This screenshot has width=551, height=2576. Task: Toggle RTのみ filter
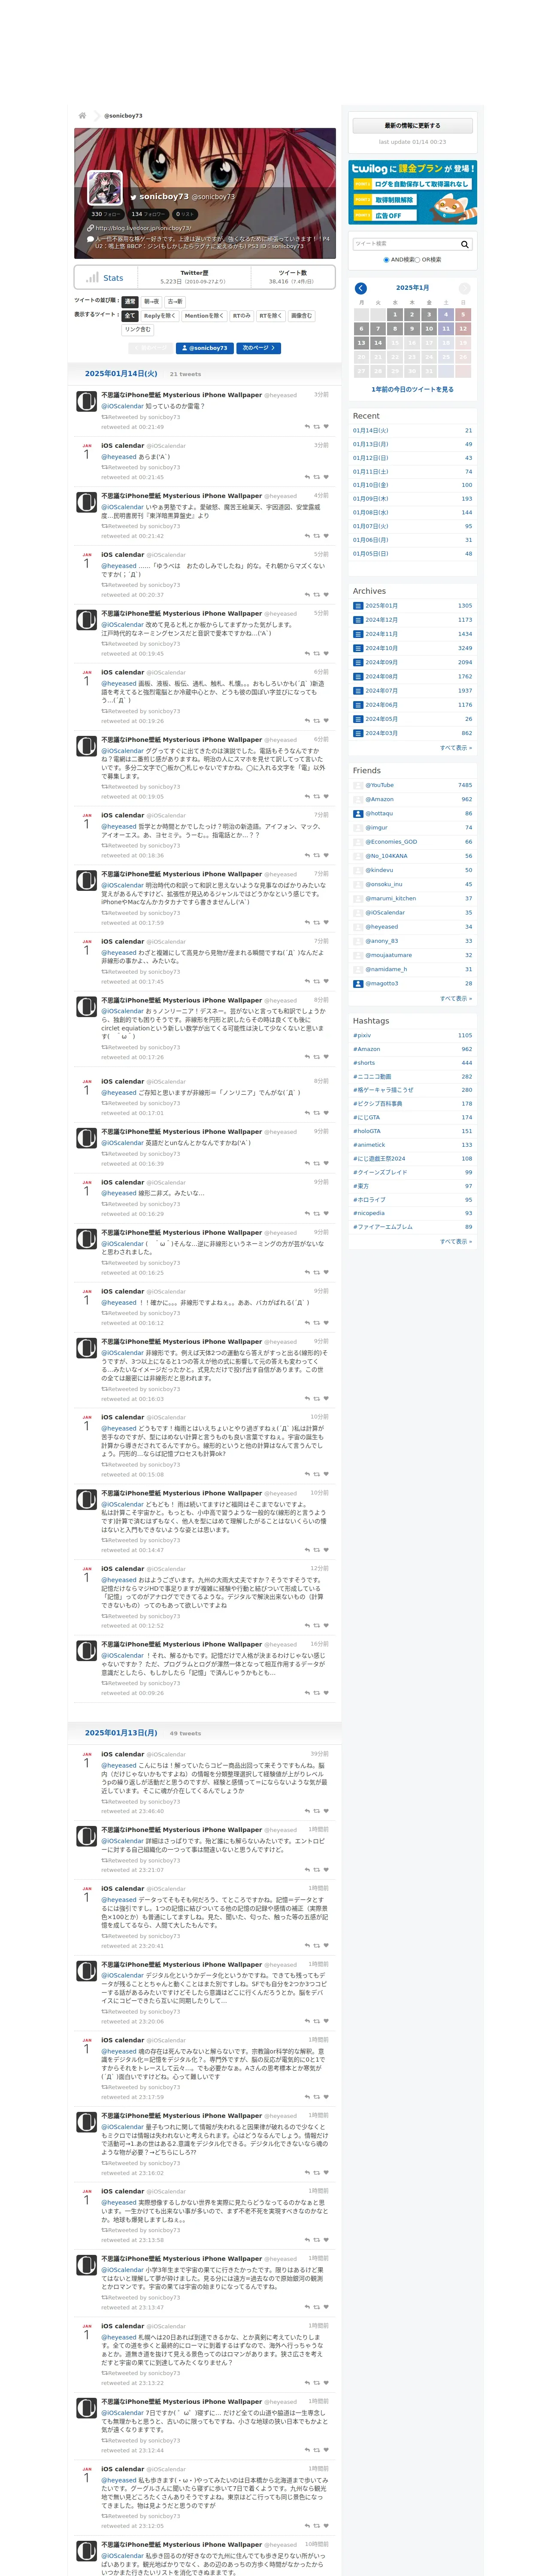tap(242, 316)
